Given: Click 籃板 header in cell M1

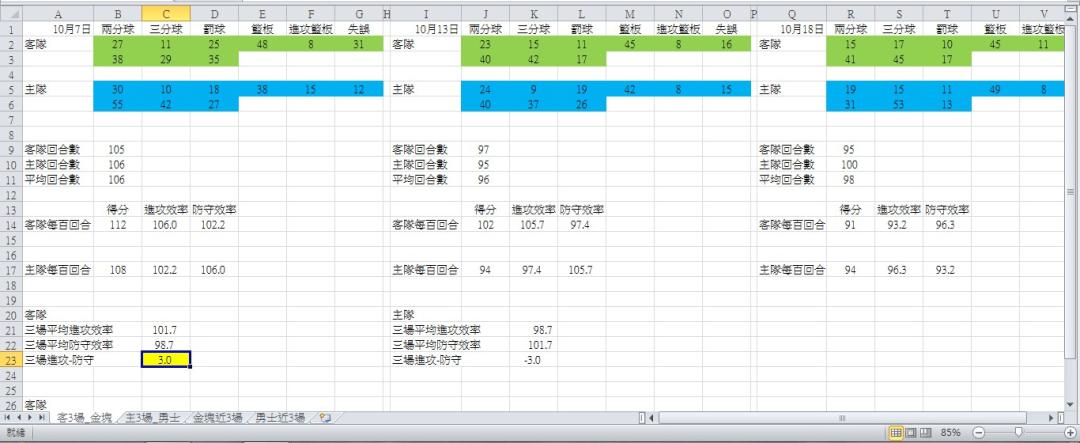Looking at the screenshot, I should tap(630, 29).
